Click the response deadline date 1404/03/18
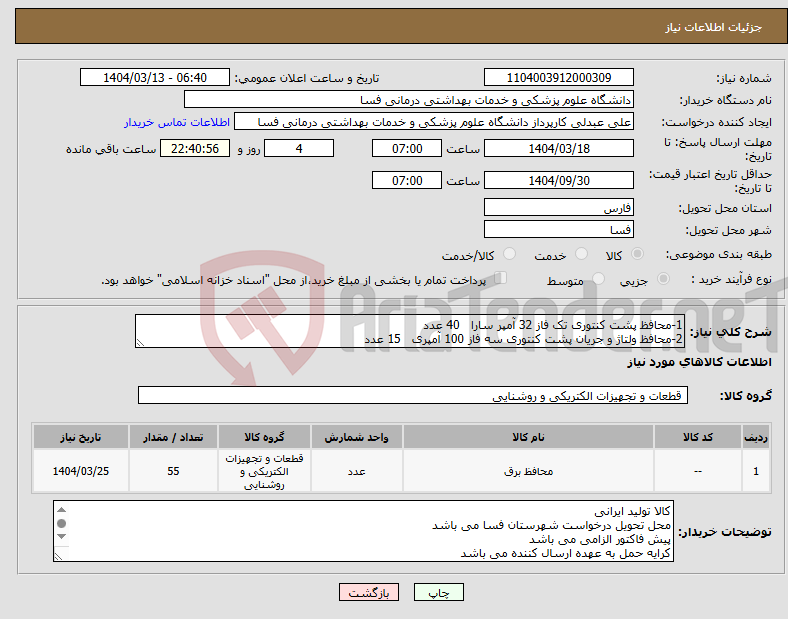 click(558, 148)
